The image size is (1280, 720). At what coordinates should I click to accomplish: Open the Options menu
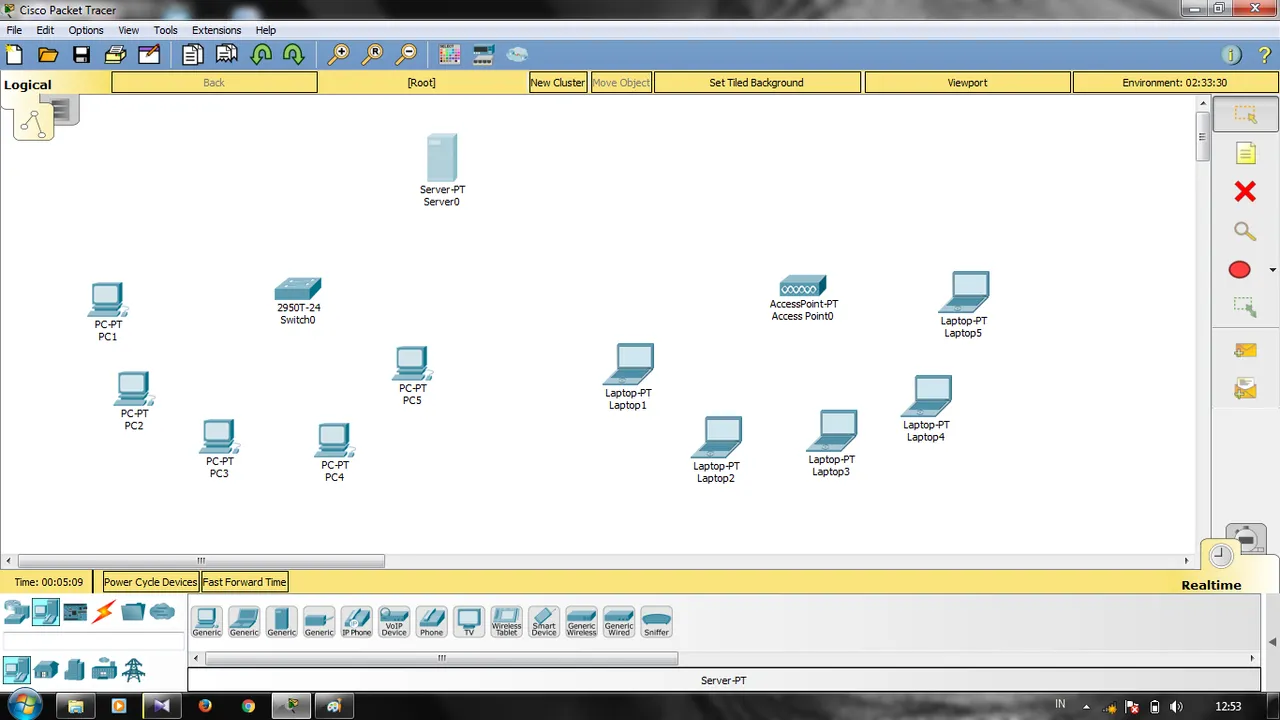[86, 30]
